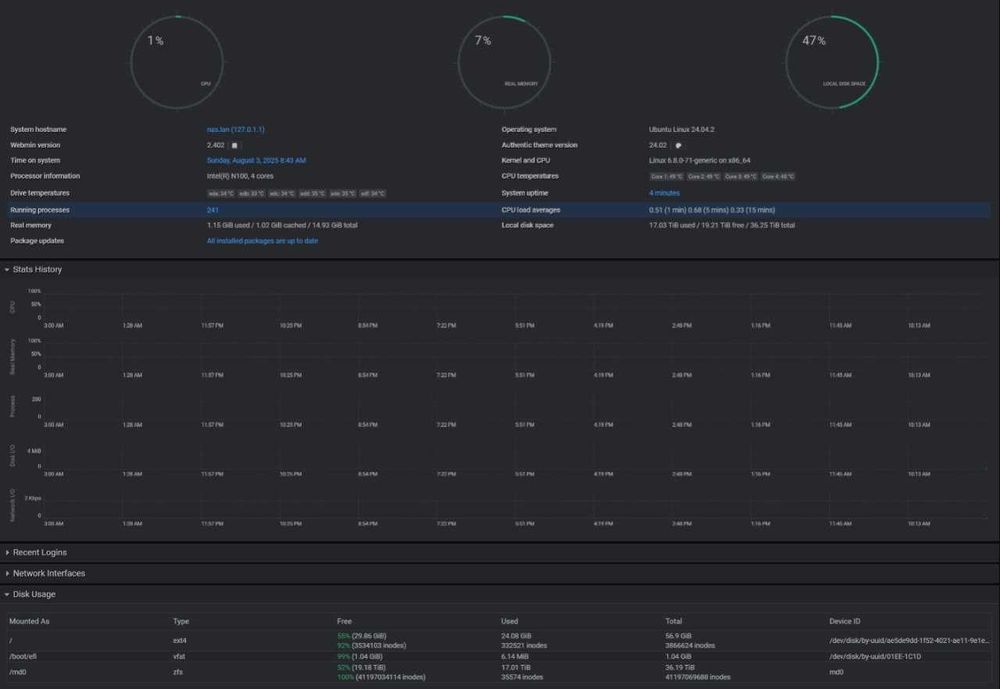The image size is (1000, 689).
Task: Expand the Network Interfaces section
Action: [x=45, y=574]
